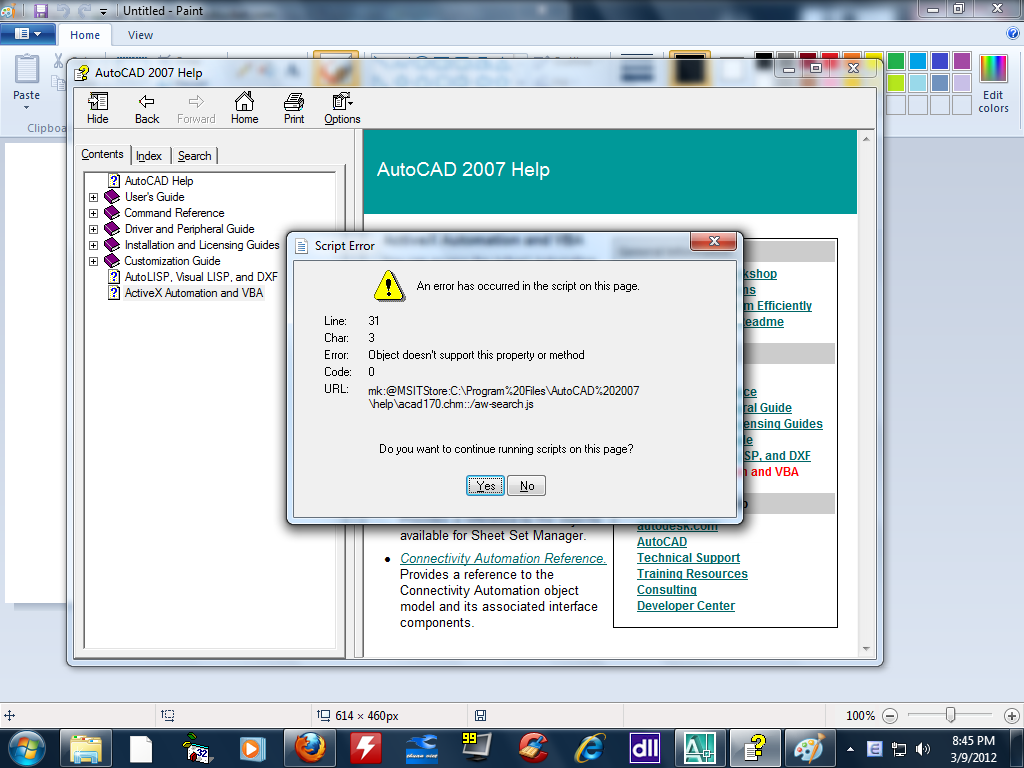Show hidden system tray icons
Screen dimensions: 1024x768
(850, 749)
